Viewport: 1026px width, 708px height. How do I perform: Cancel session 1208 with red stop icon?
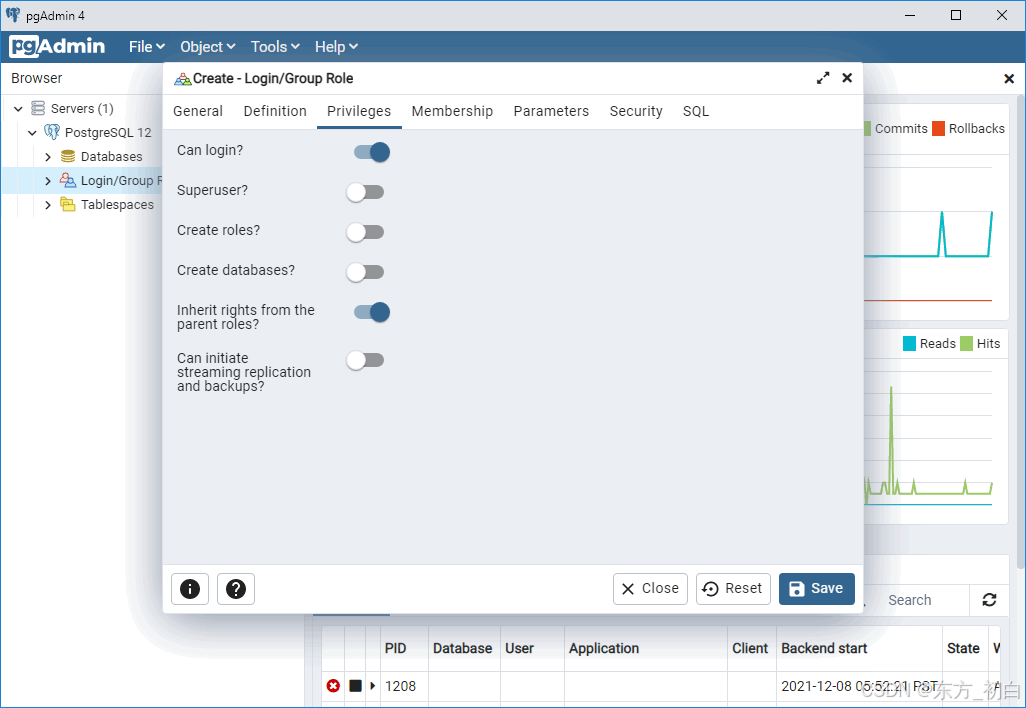(x=333, y=686)
